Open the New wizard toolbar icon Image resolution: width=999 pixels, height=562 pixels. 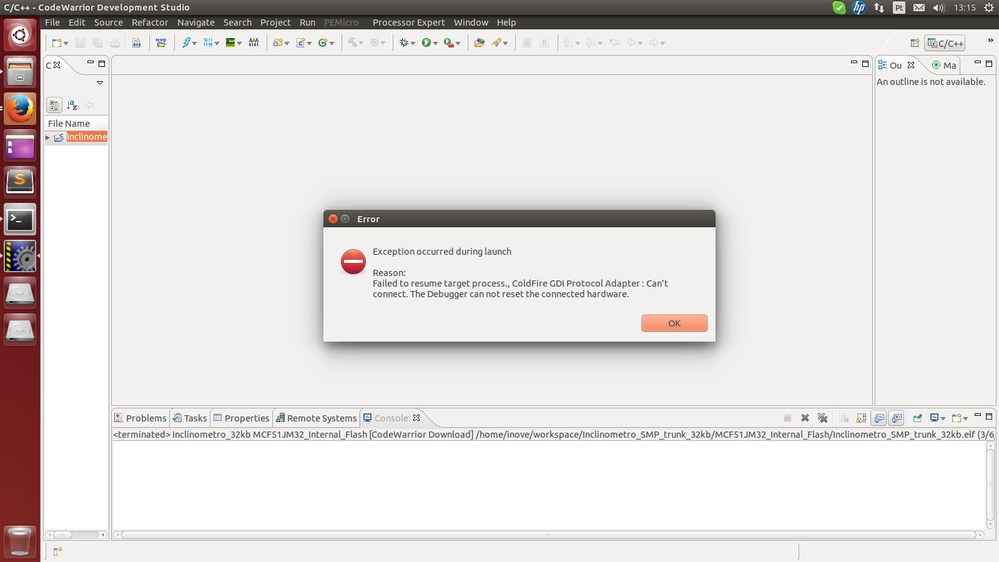[x=57, y=43]
